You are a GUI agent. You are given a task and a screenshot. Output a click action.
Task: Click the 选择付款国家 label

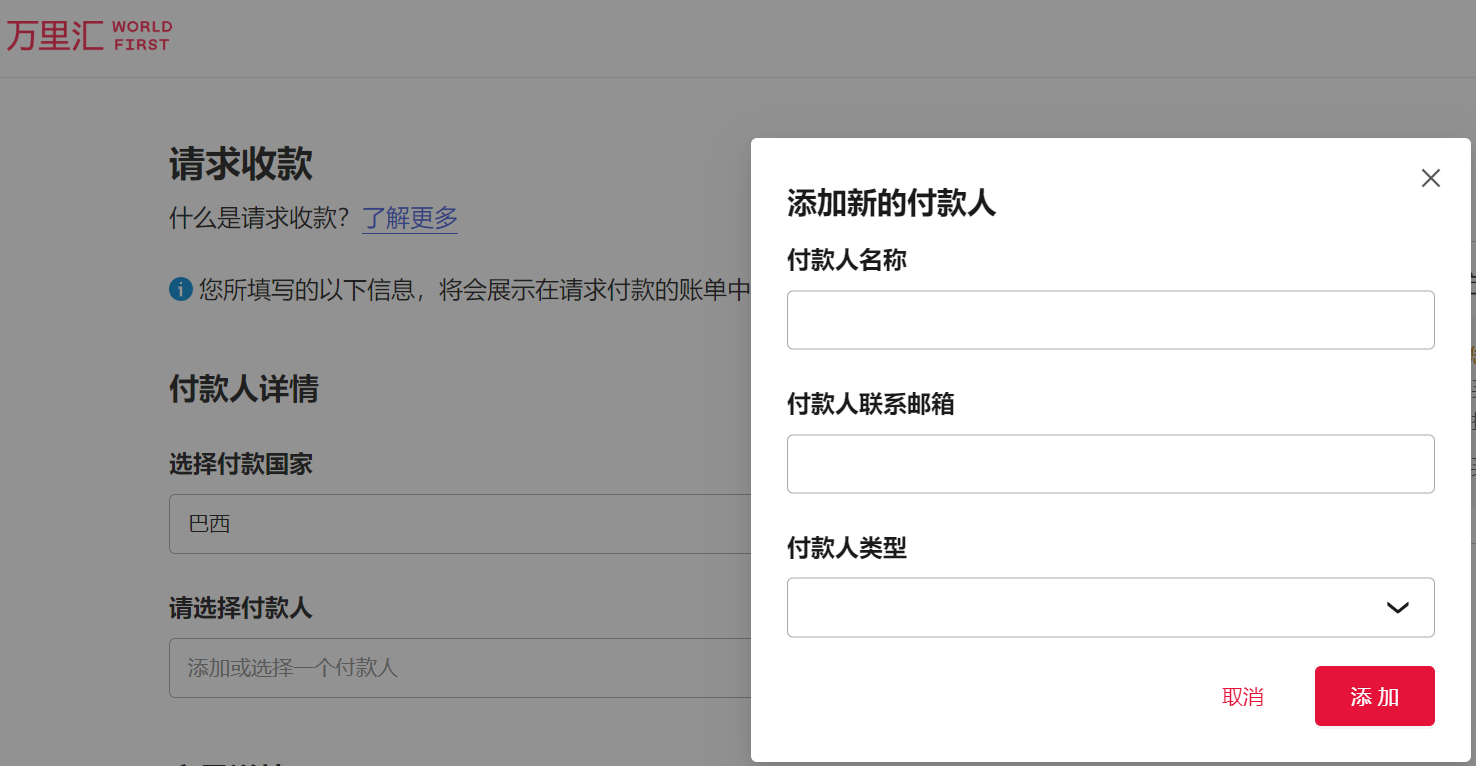(x=241, y=465)
